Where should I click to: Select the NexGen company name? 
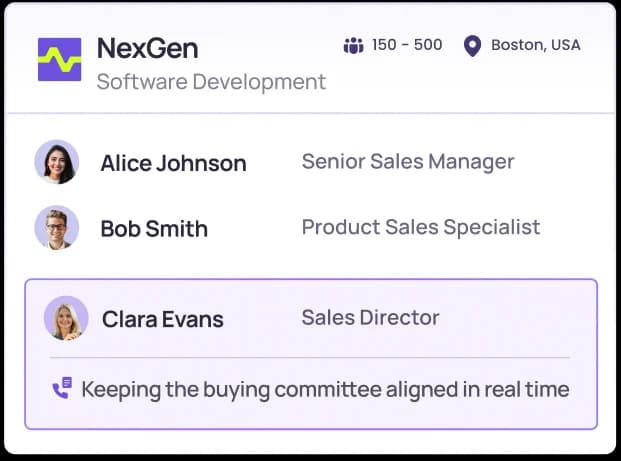point(147,47)
